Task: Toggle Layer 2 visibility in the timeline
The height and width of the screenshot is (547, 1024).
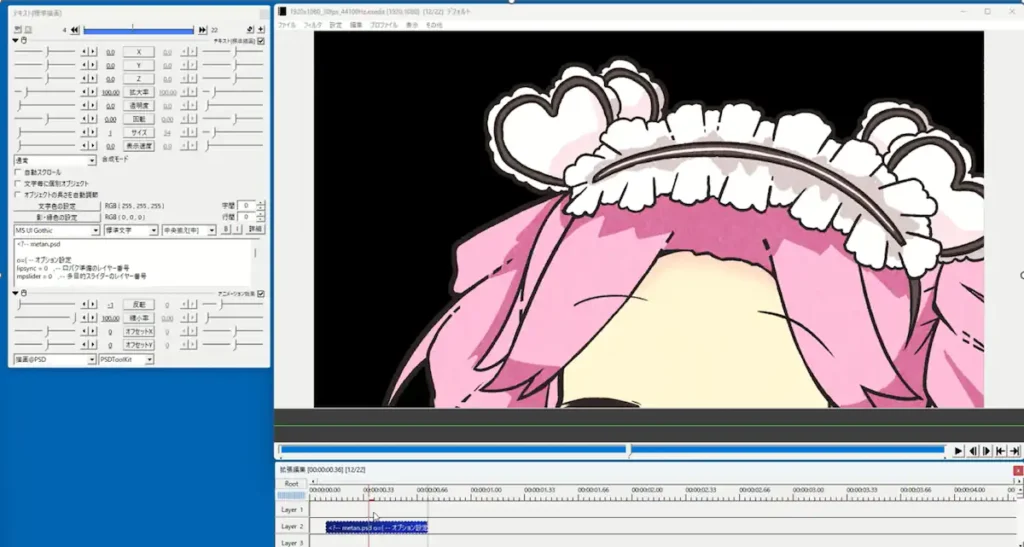Action: point(292,526)
